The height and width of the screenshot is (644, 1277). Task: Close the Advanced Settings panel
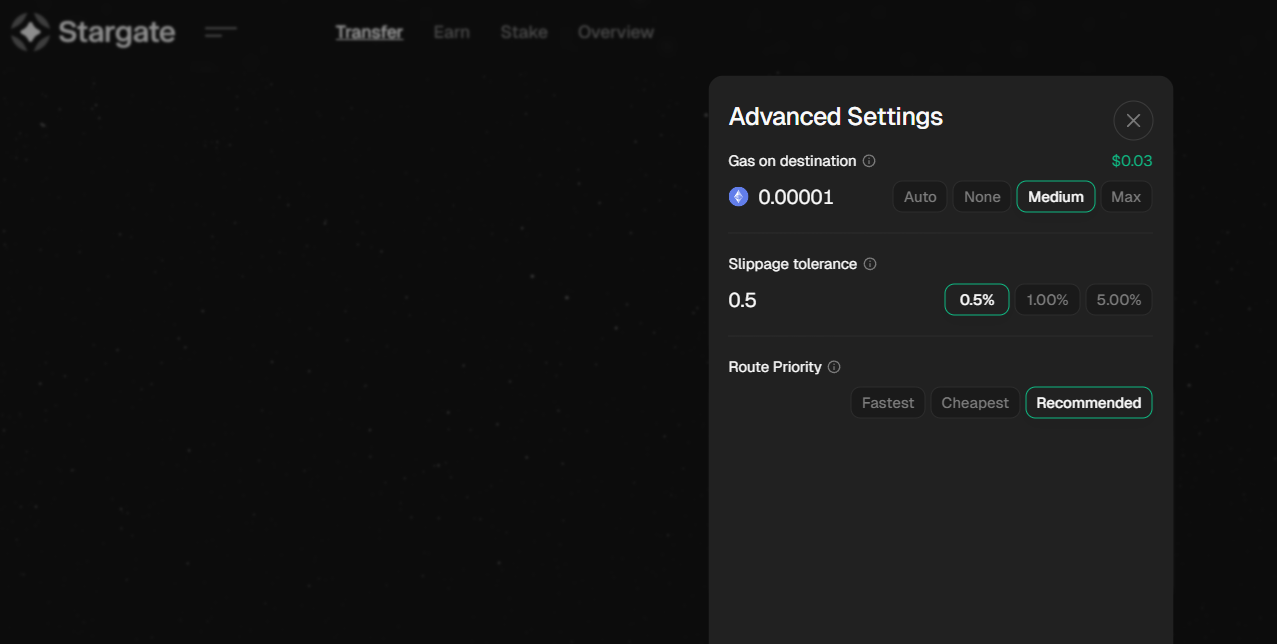point(1132,121)
